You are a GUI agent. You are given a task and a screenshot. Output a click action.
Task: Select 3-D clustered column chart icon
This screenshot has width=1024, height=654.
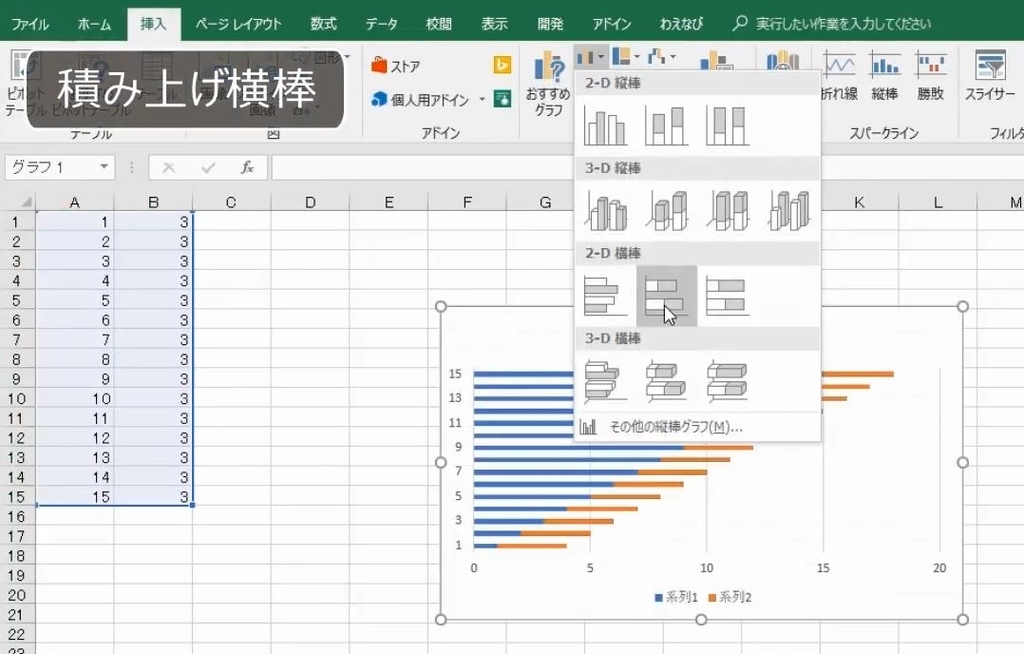pyautogui.click(x=605, y=210)
